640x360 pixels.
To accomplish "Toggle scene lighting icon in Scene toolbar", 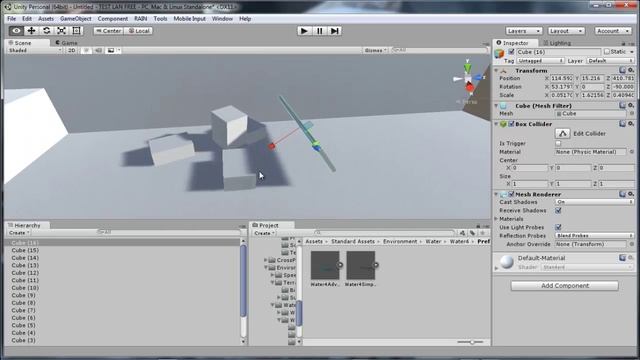I will point(86,50).
